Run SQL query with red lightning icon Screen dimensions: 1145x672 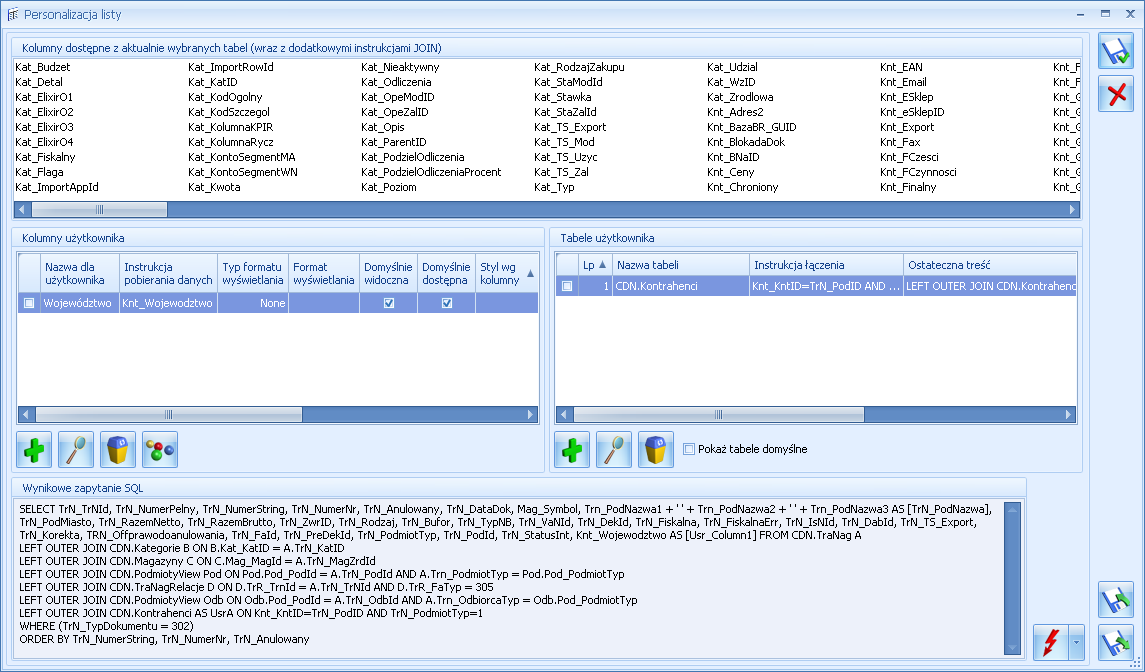pyautogui.click(x=1050, y=643)
